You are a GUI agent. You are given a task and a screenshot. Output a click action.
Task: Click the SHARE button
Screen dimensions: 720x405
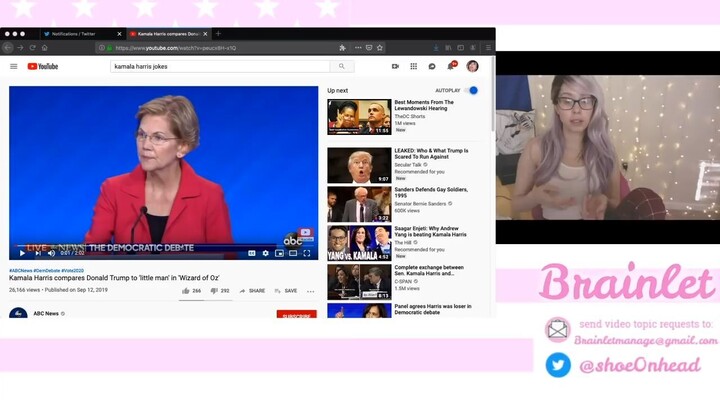[252, 291]
